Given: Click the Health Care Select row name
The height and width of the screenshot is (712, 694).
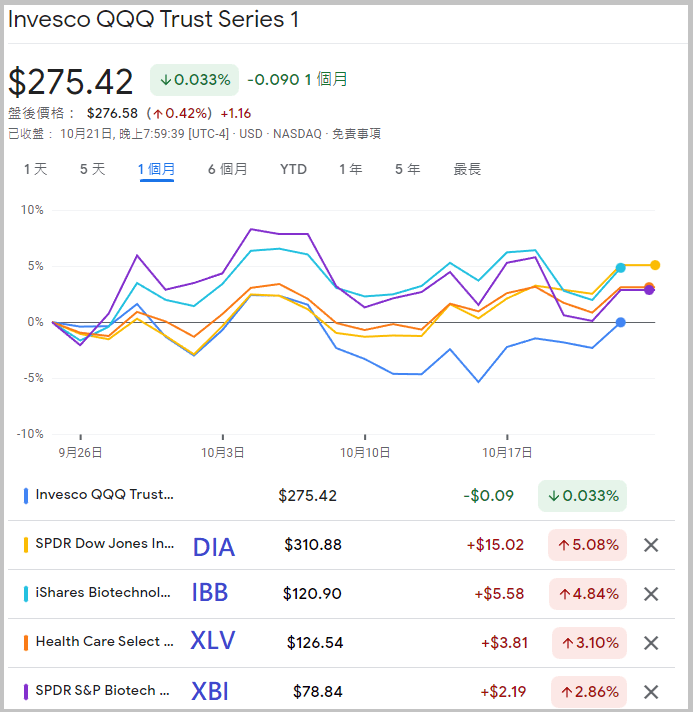Looking at the screenshot, I should [x=104, y=643].
